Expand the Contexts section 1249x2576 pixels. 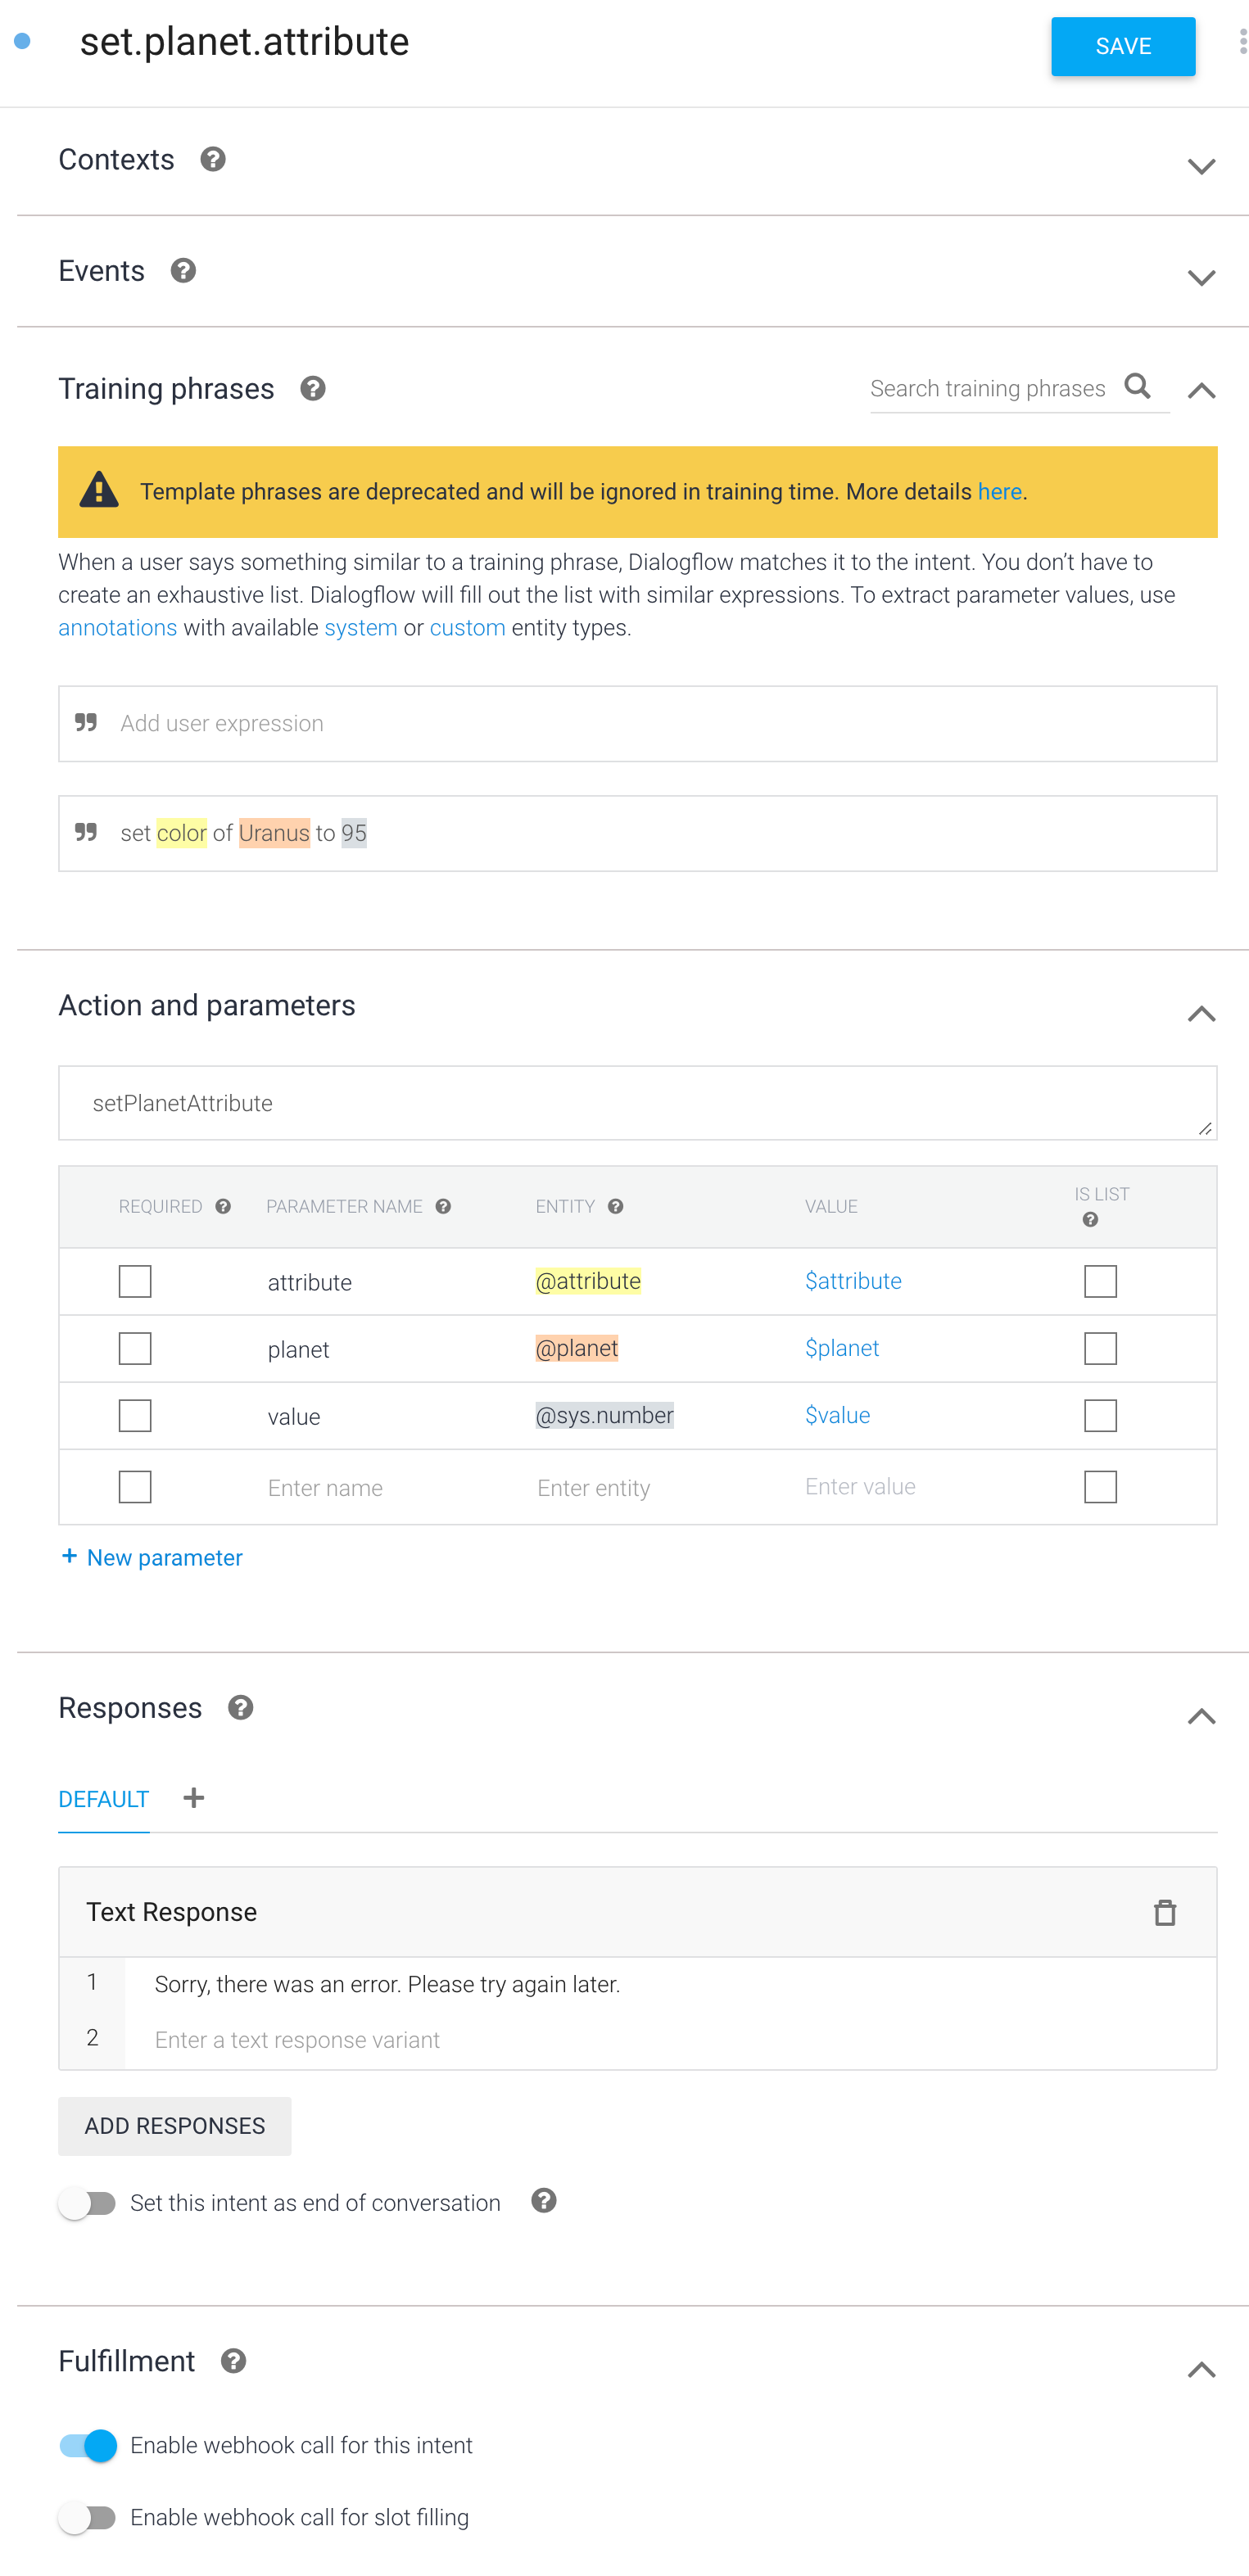pos(1201,166)
